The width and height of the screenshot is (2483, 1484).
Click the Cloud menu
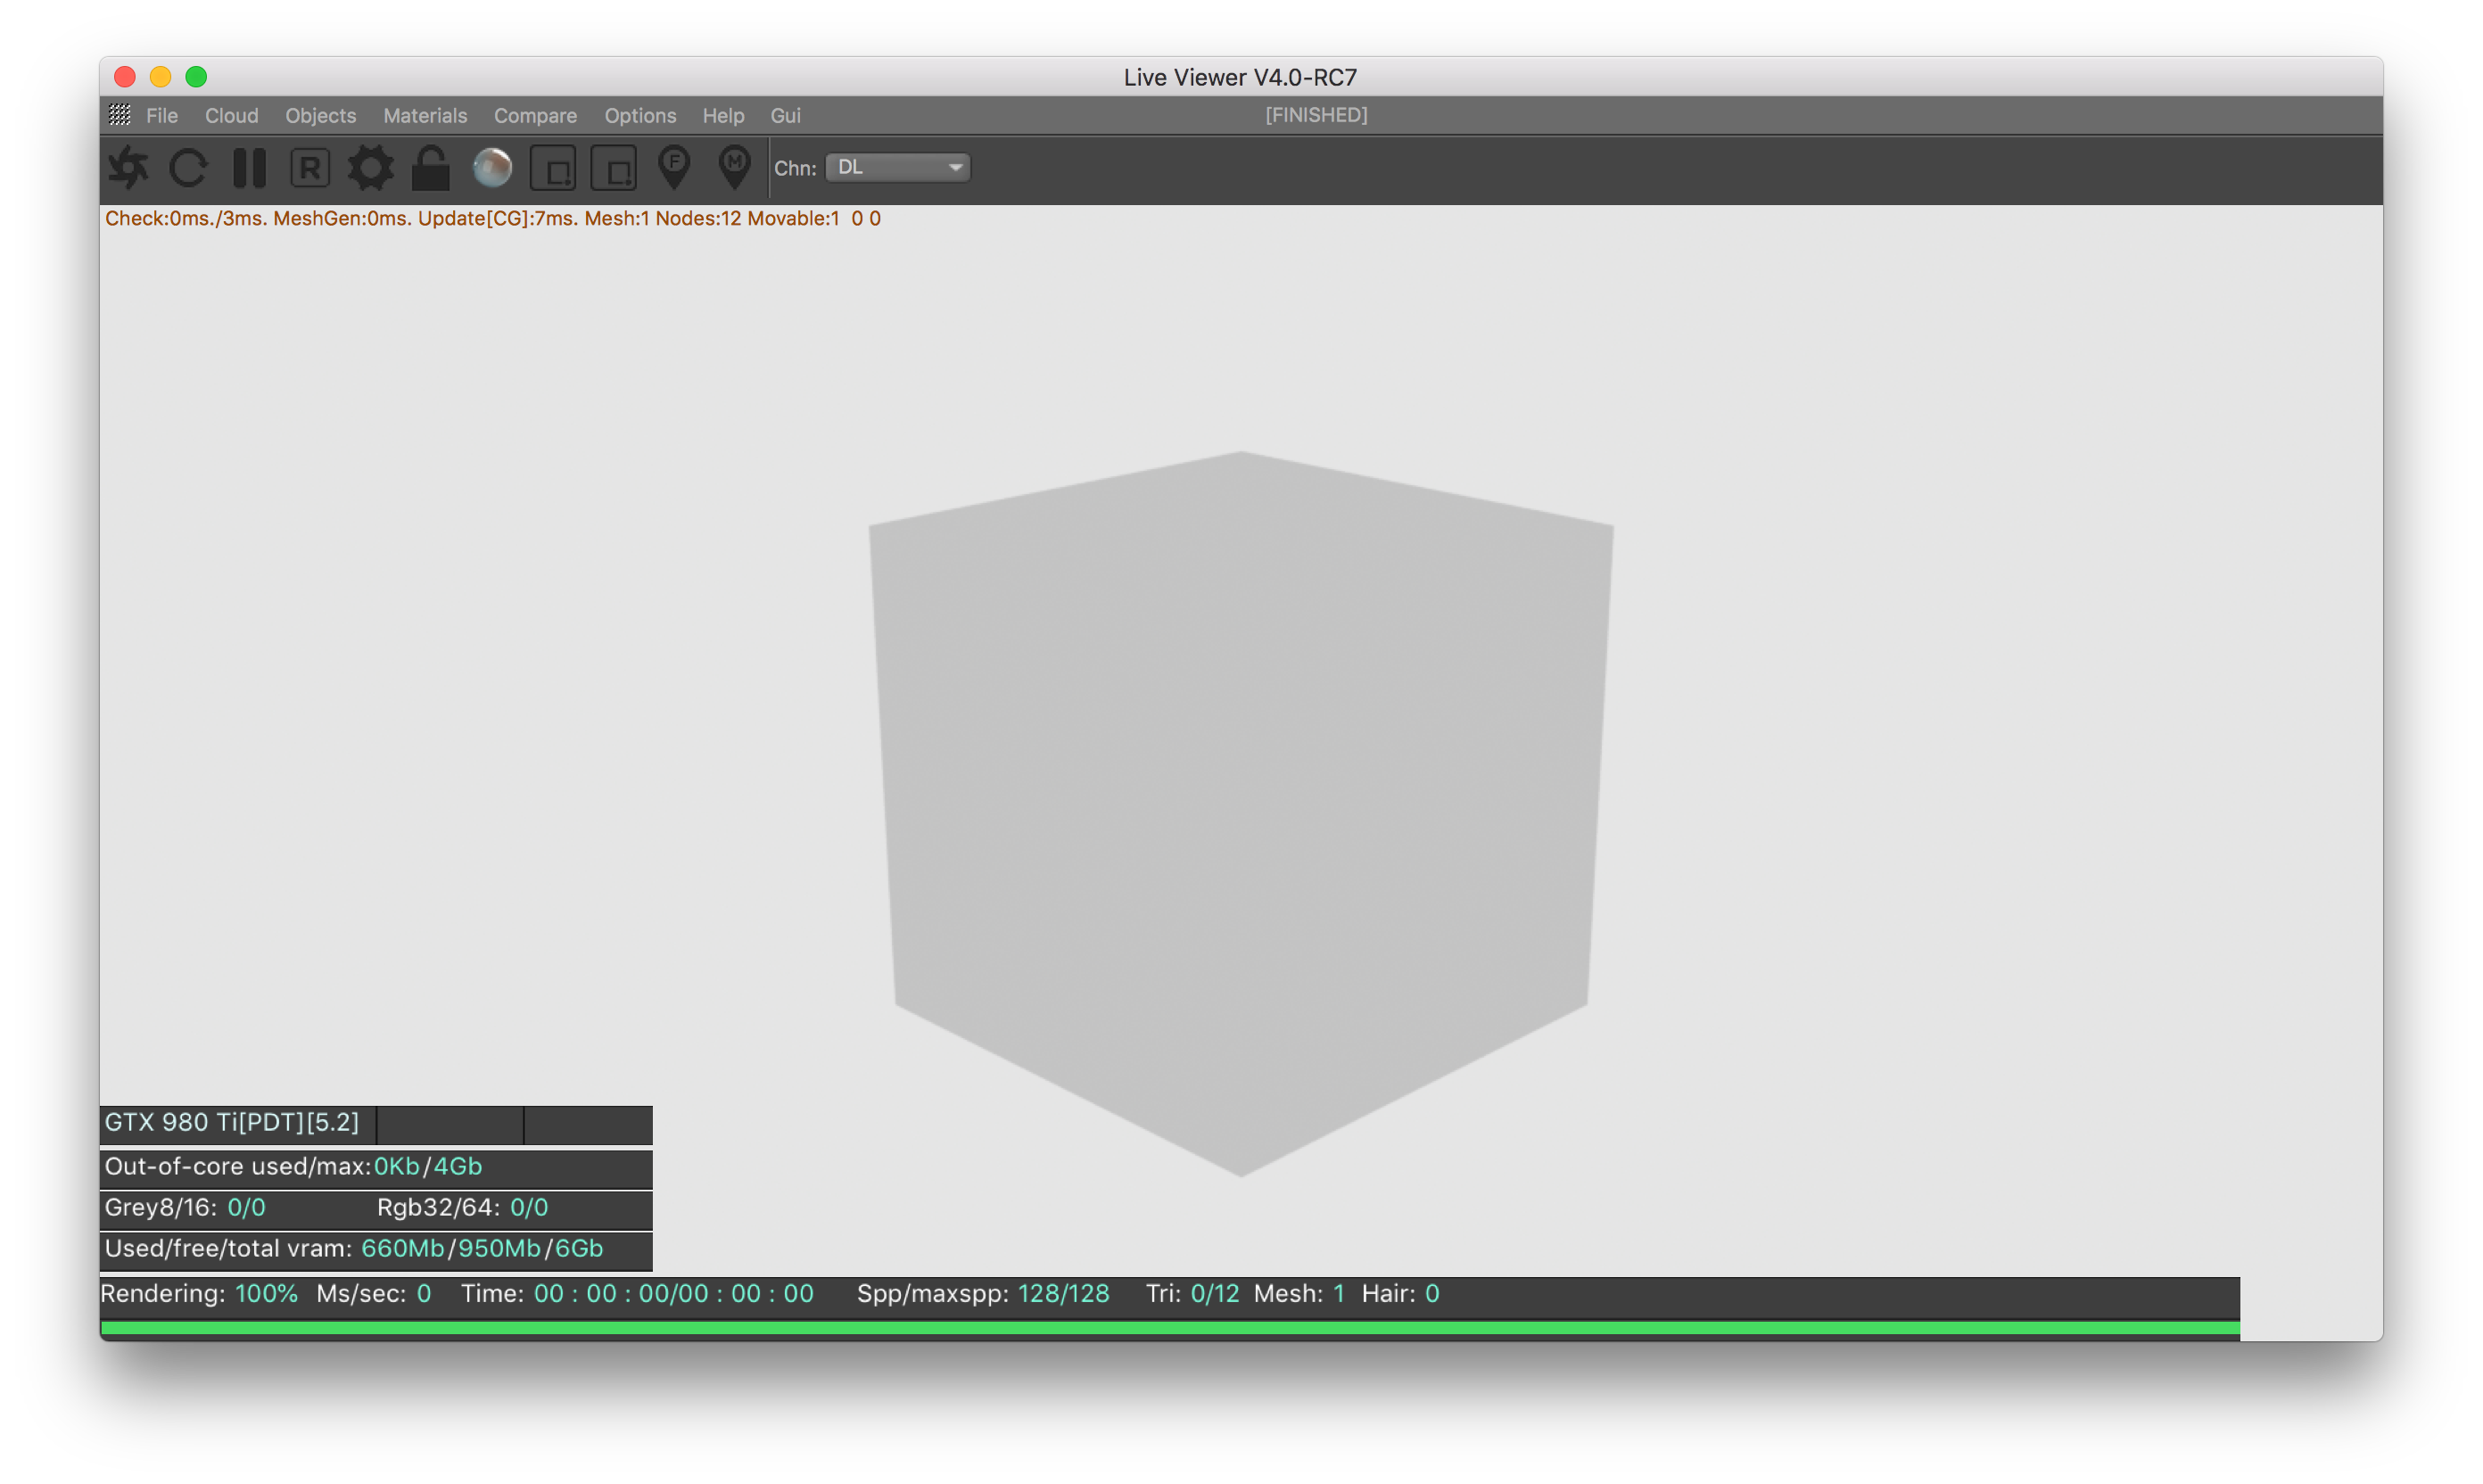point(231,115)
